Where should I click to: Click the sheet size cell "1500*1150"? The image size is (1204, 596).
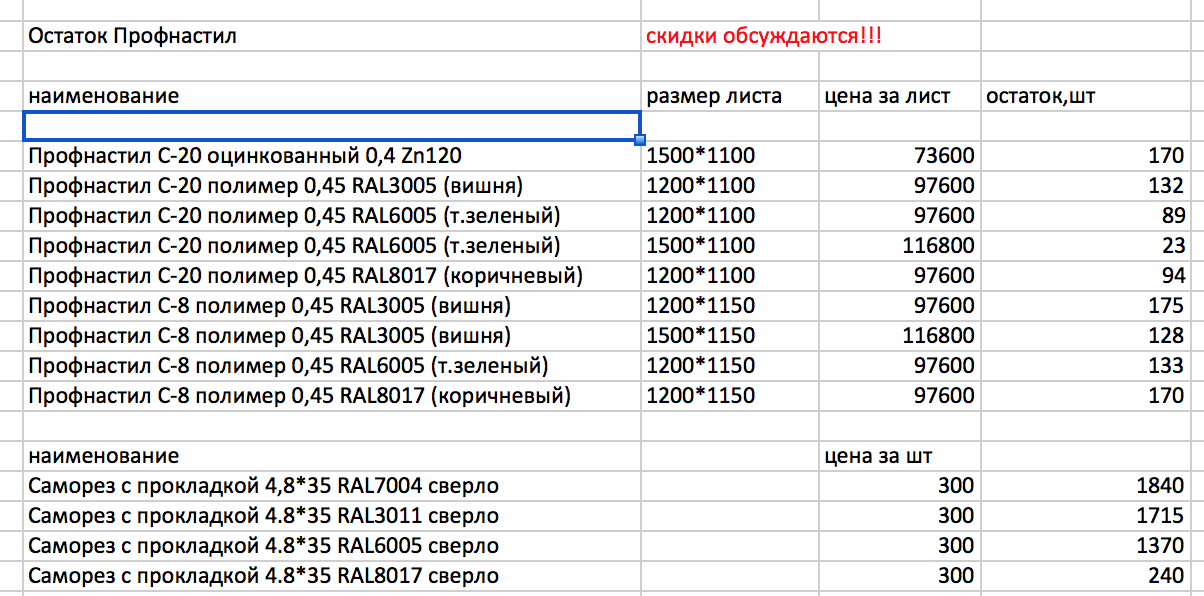click(x=701, y=336)
